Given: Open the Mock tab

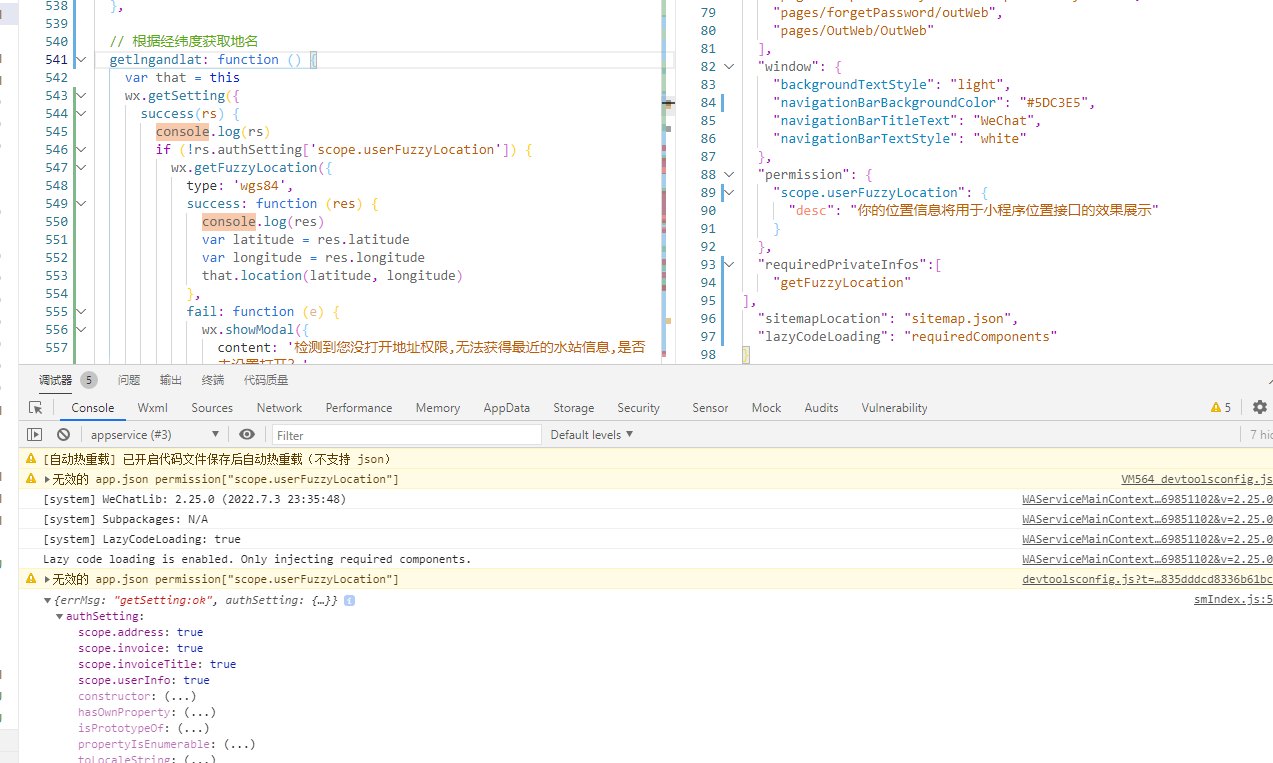Looking at the screenshot, I should [767, 408].
